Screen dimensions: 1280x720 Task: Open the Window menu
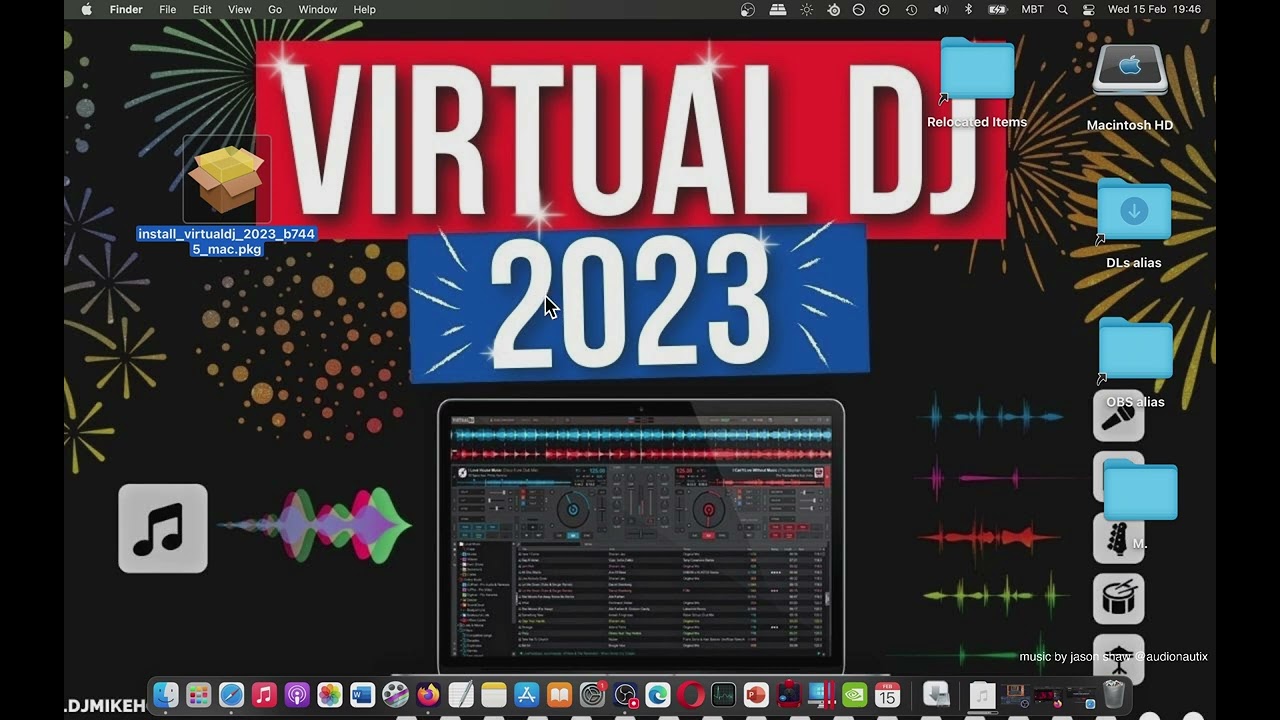(318, 9)
